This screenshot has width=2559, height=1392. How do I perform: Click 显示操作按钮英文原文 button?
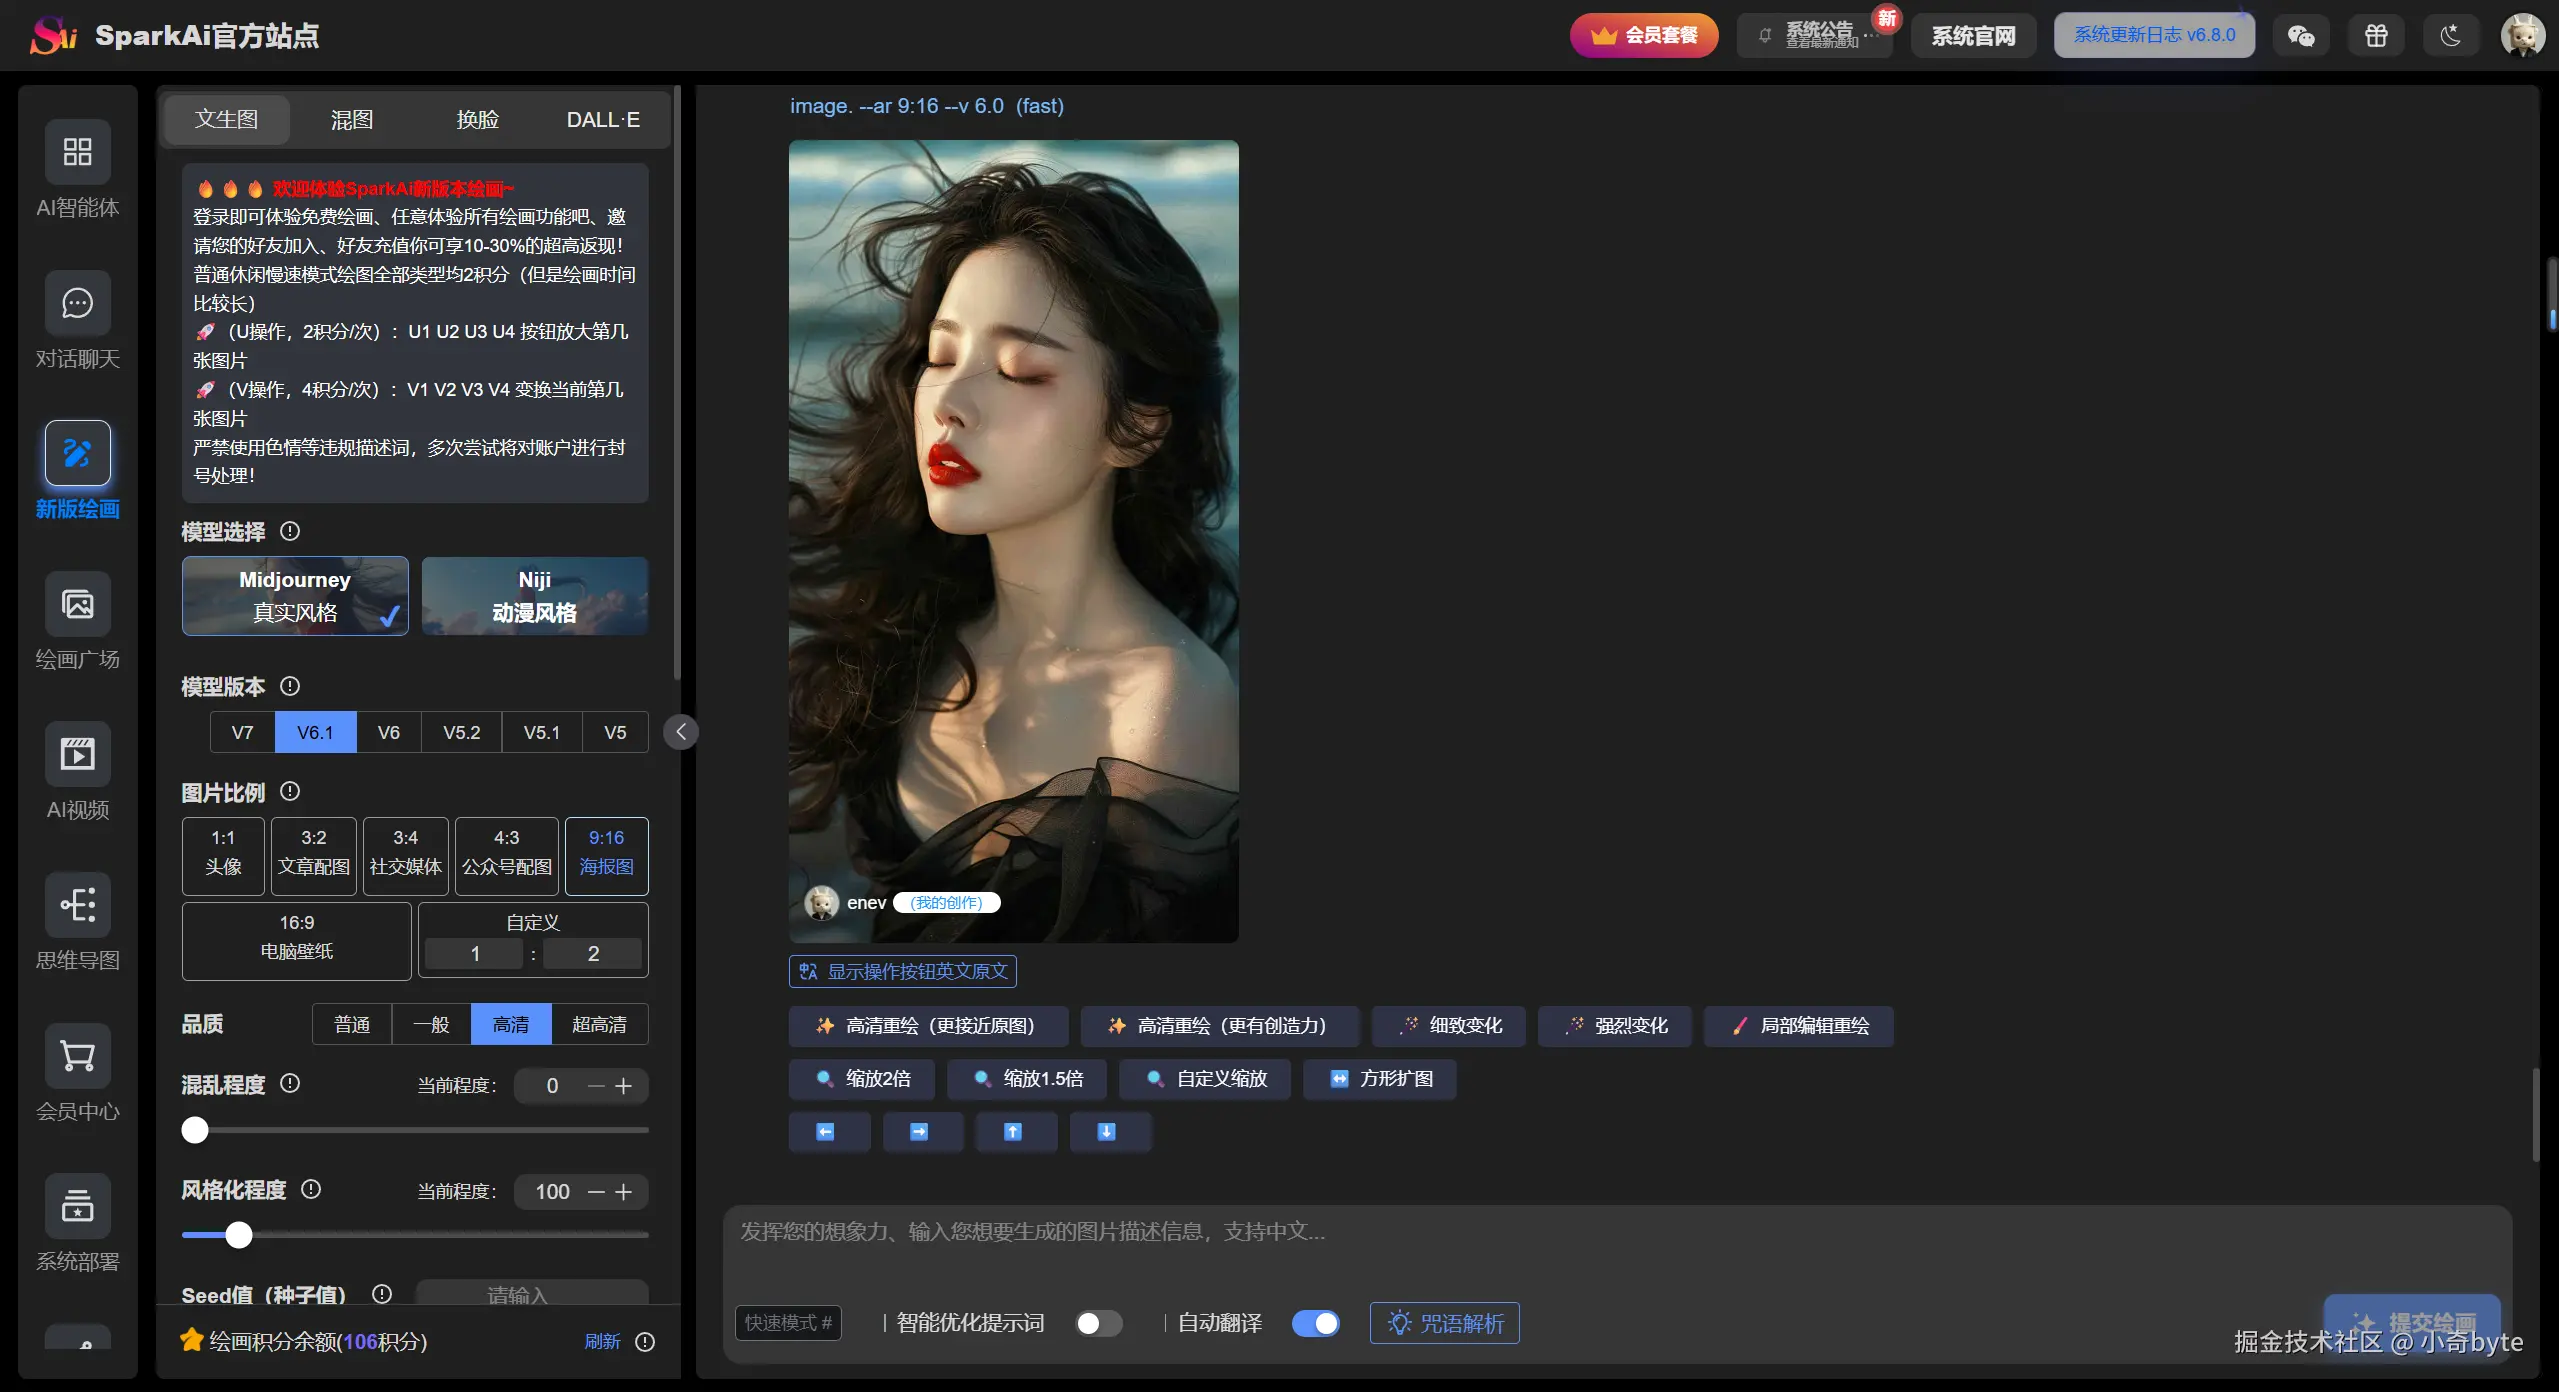(902, 971)
